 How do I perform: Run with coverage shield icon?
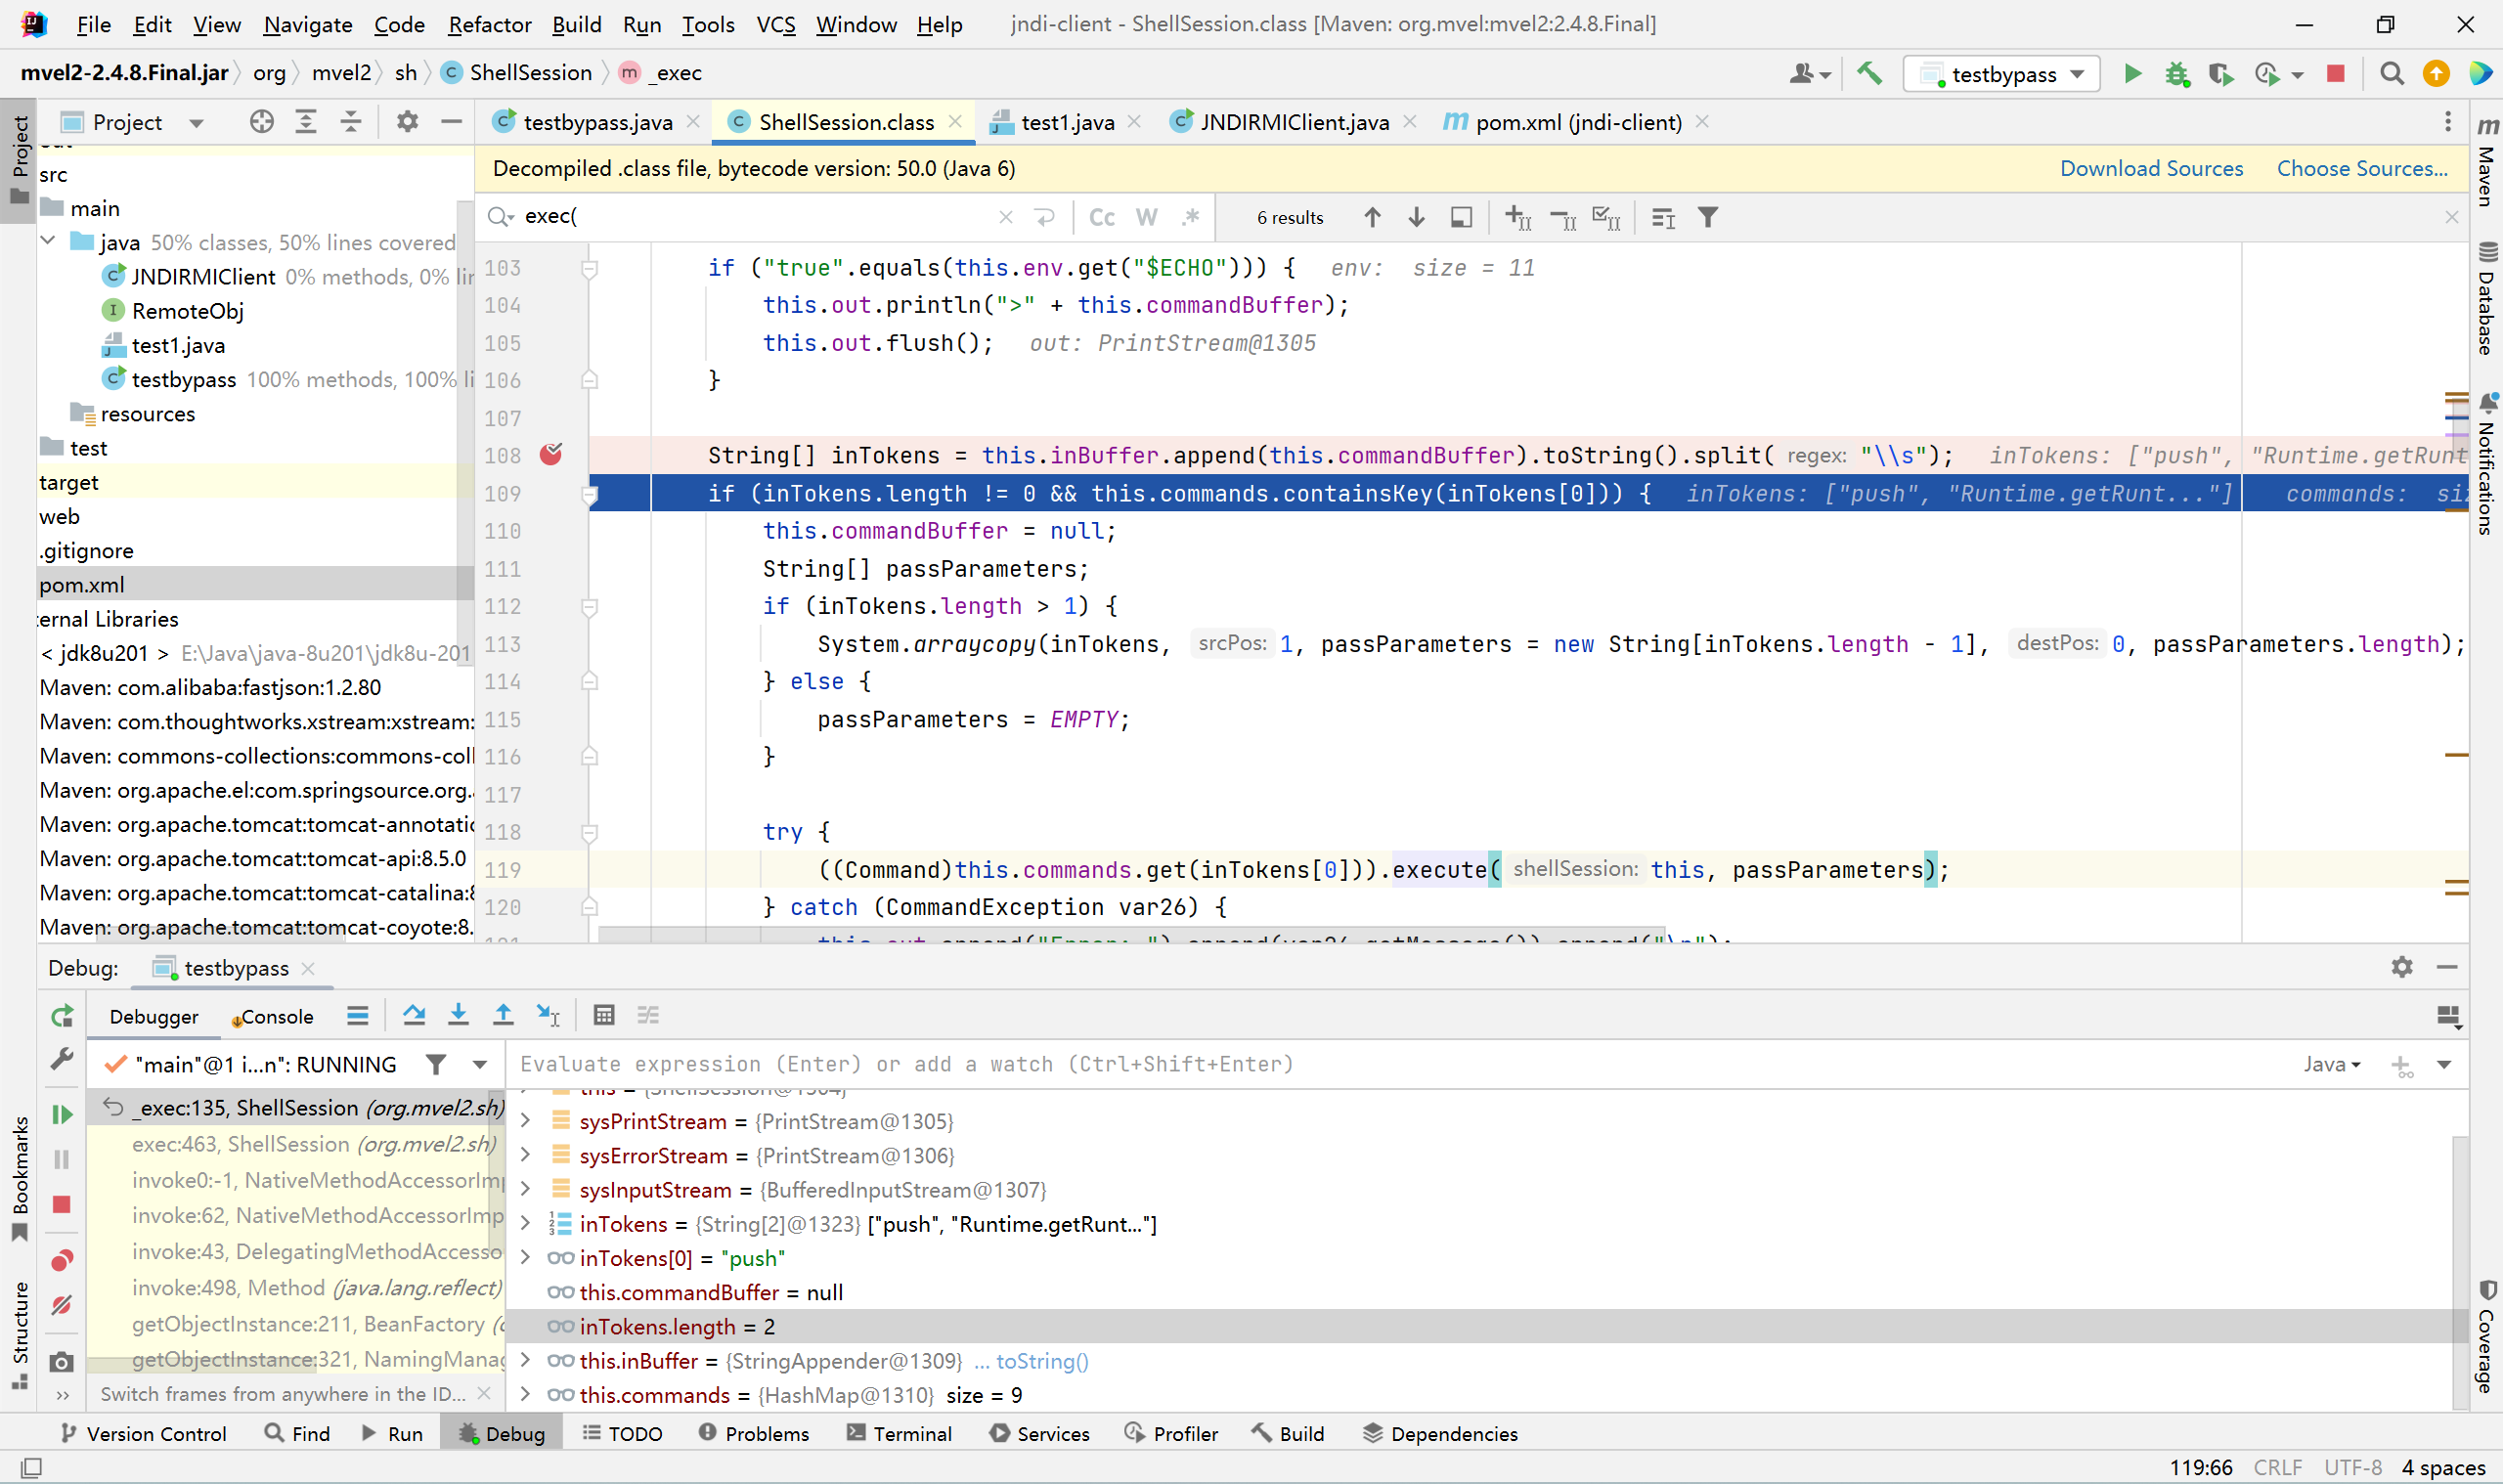coord(2221,74)
